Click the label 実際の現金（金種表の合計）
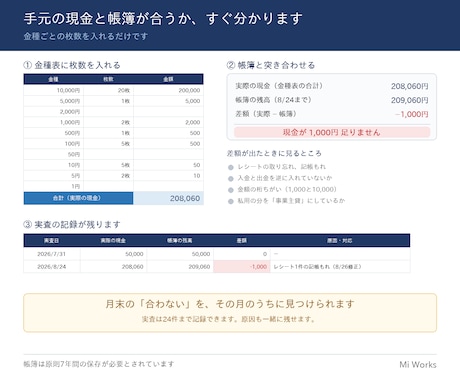 point(279,86)
